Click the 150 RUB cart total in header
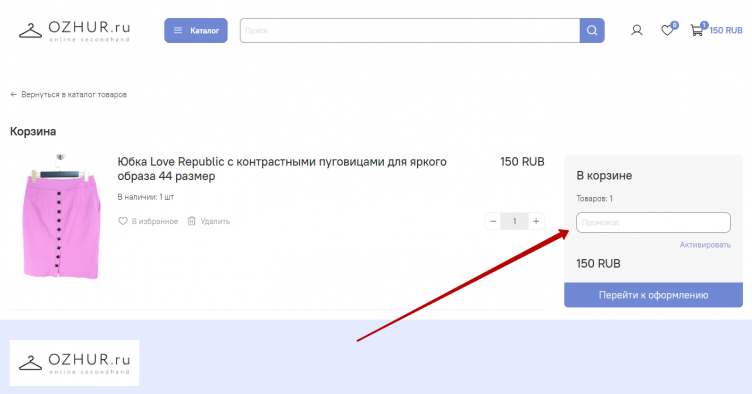Image resolution: width=752 pixels, height=394 pixels. [726, 31]
